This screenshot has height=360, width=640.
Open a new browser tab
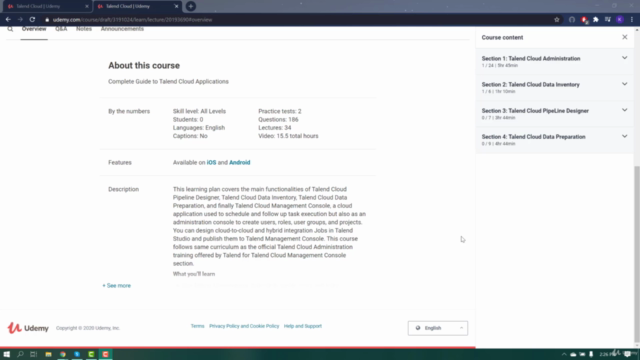pos(191,7)
